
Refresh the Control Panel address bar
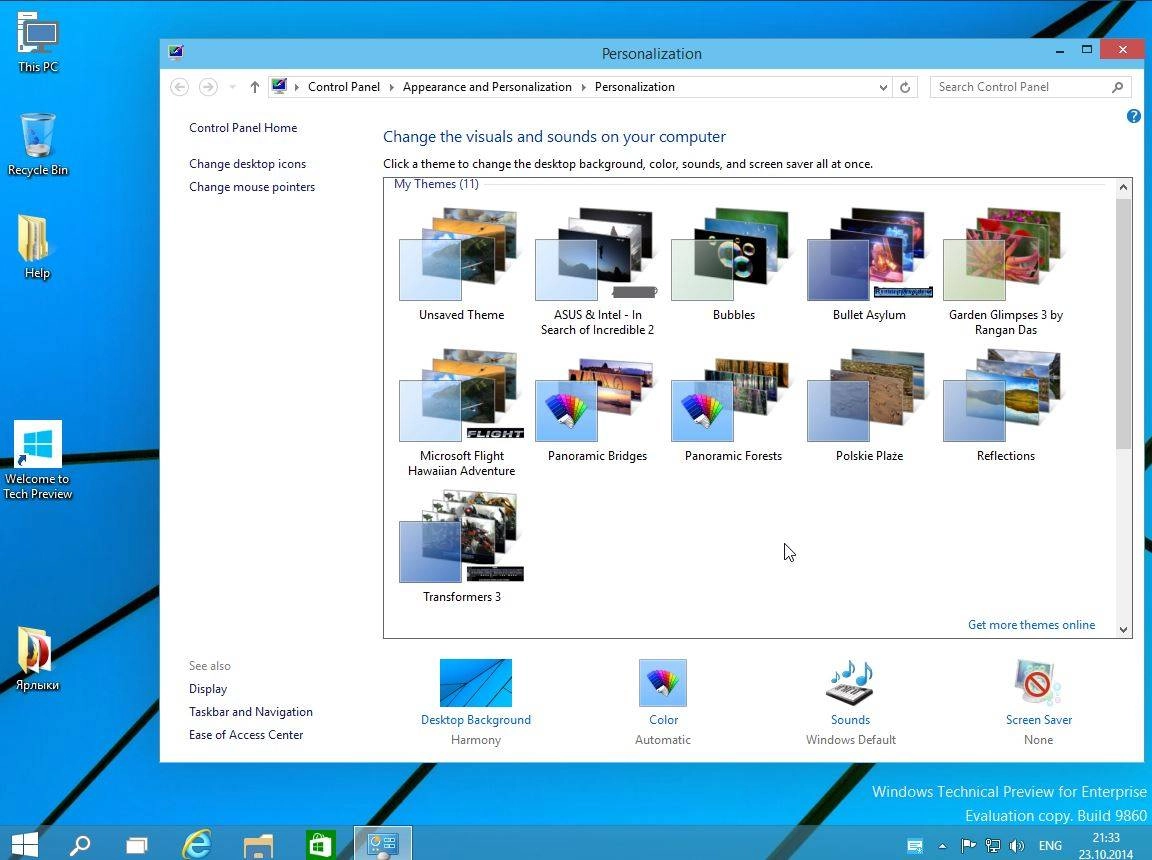click(905, 87)
